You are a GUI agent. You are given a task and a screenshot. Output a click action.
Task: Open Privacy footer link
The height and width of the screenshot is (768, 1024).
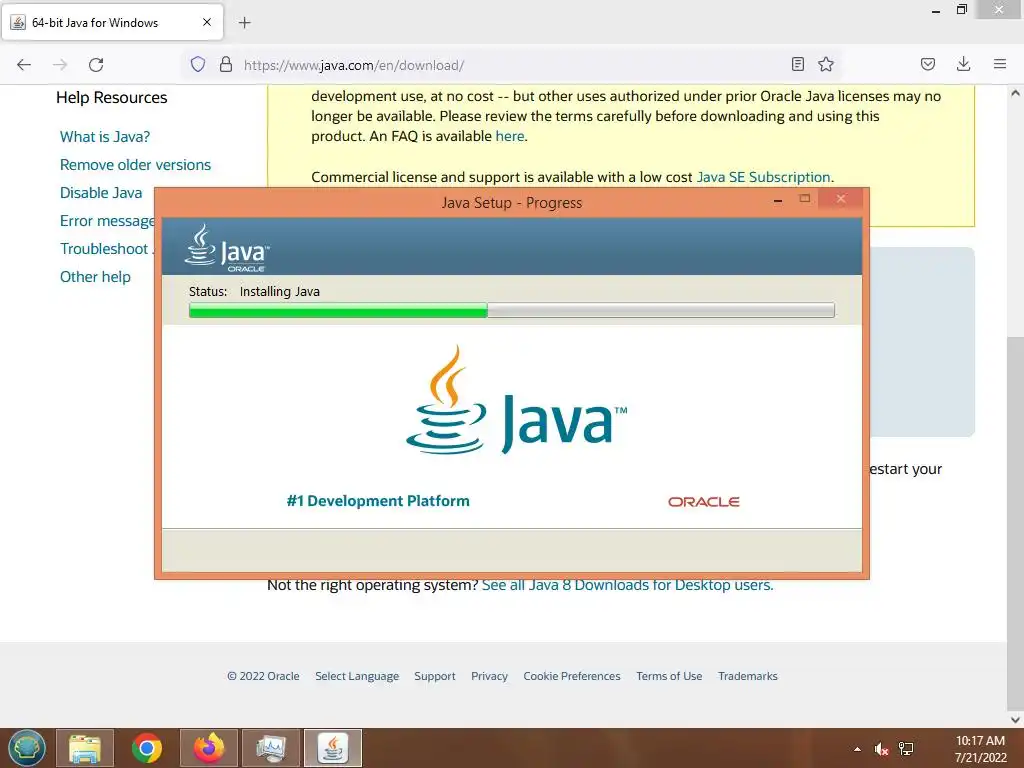click(489, 676)
